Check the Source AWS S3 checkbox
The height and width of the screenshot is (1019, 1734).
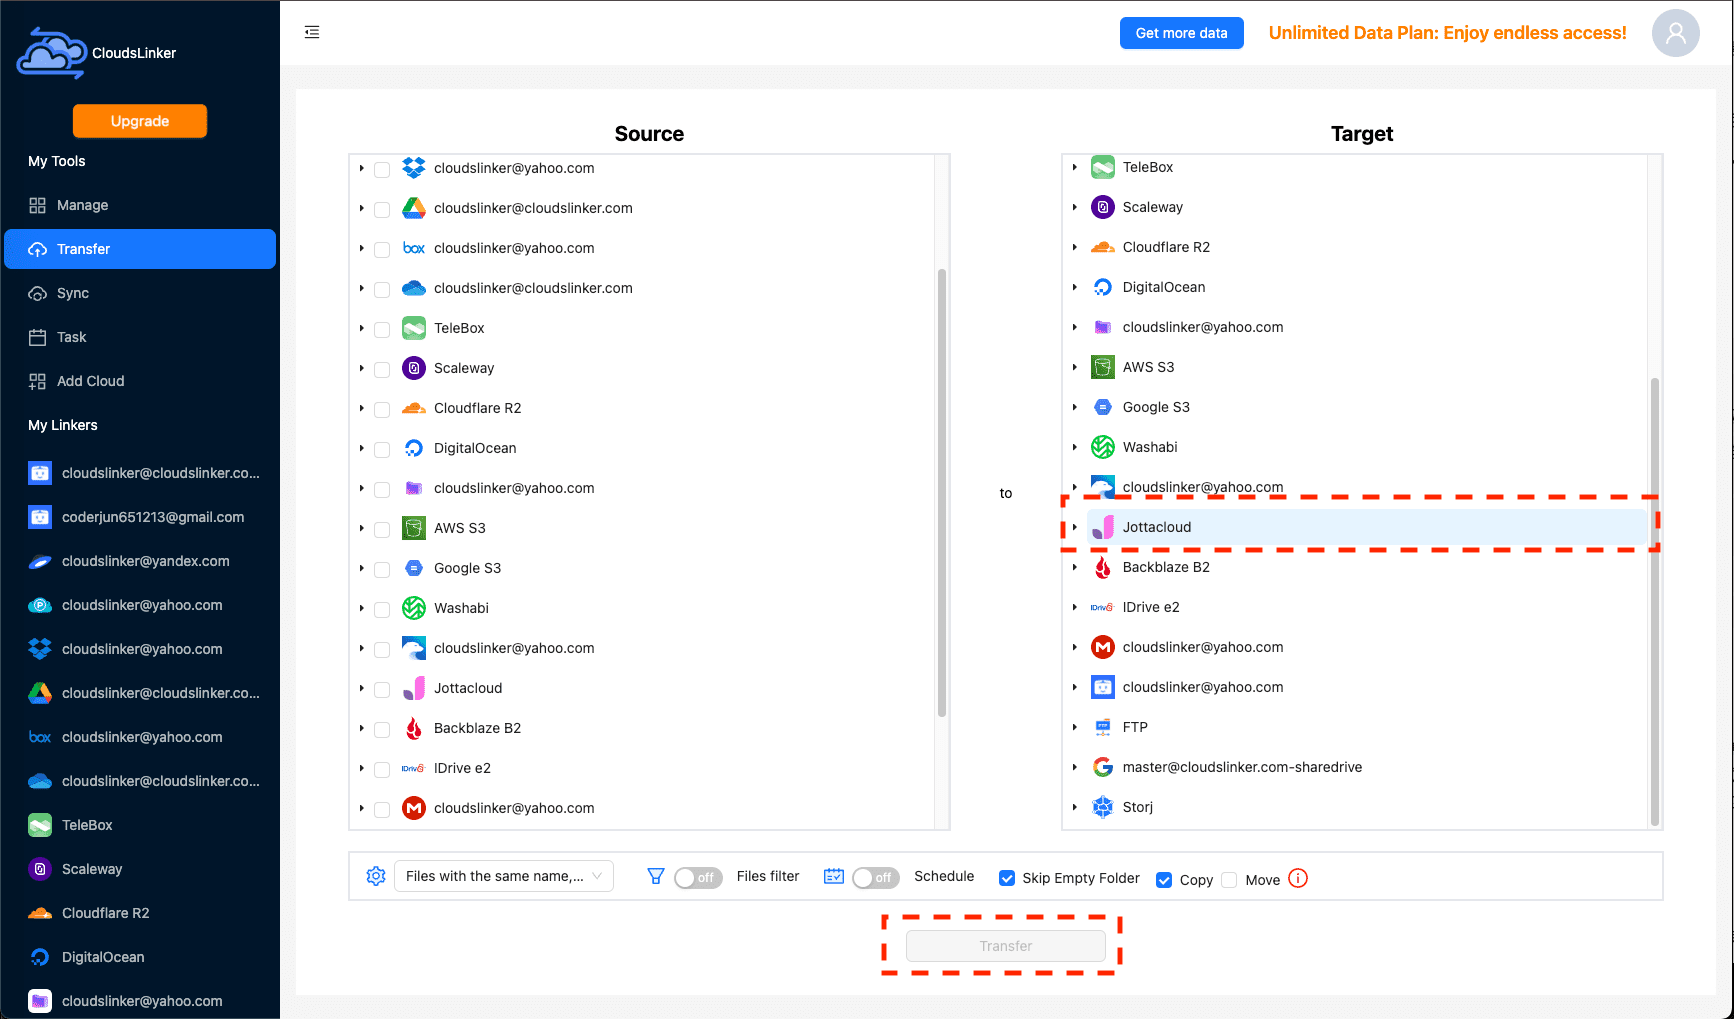(382, 530)
